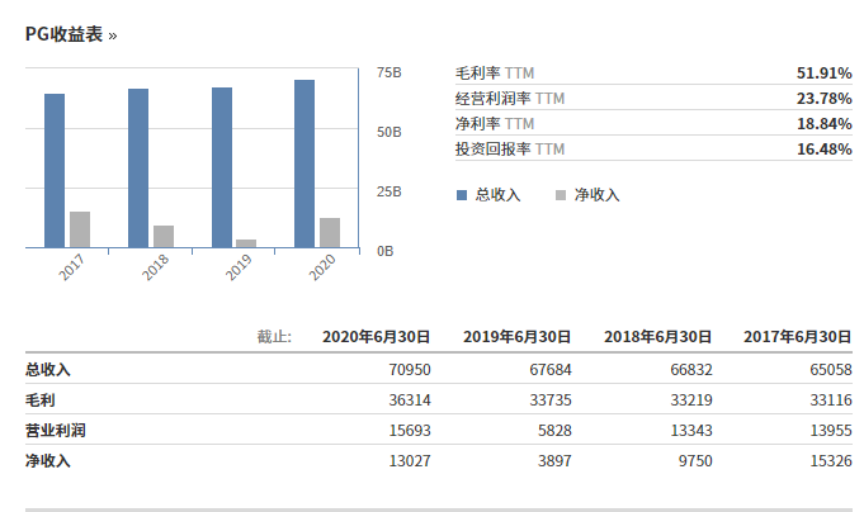Click the 25B axis label
Image resolution: width=864 pixels, height=513 pixels.
pyautogui.click(x=389, y=192)
